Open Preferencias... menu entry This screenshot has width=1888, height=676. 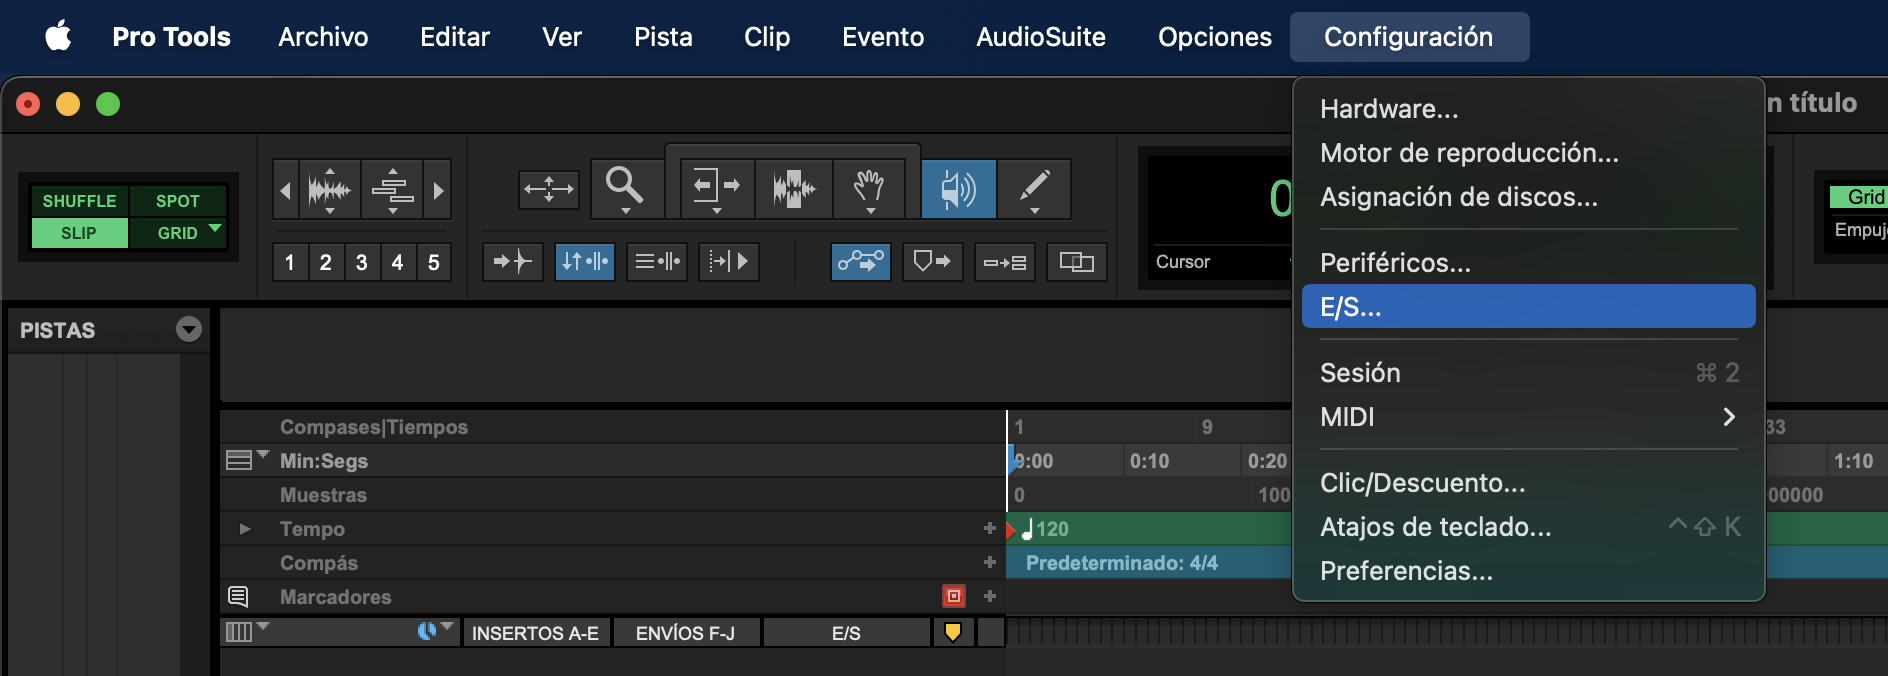tap(1406, 571)
